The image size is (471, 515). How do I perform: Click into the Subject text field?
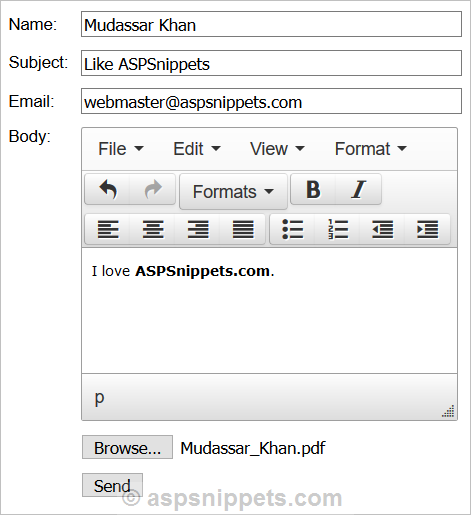coord(271,63)
